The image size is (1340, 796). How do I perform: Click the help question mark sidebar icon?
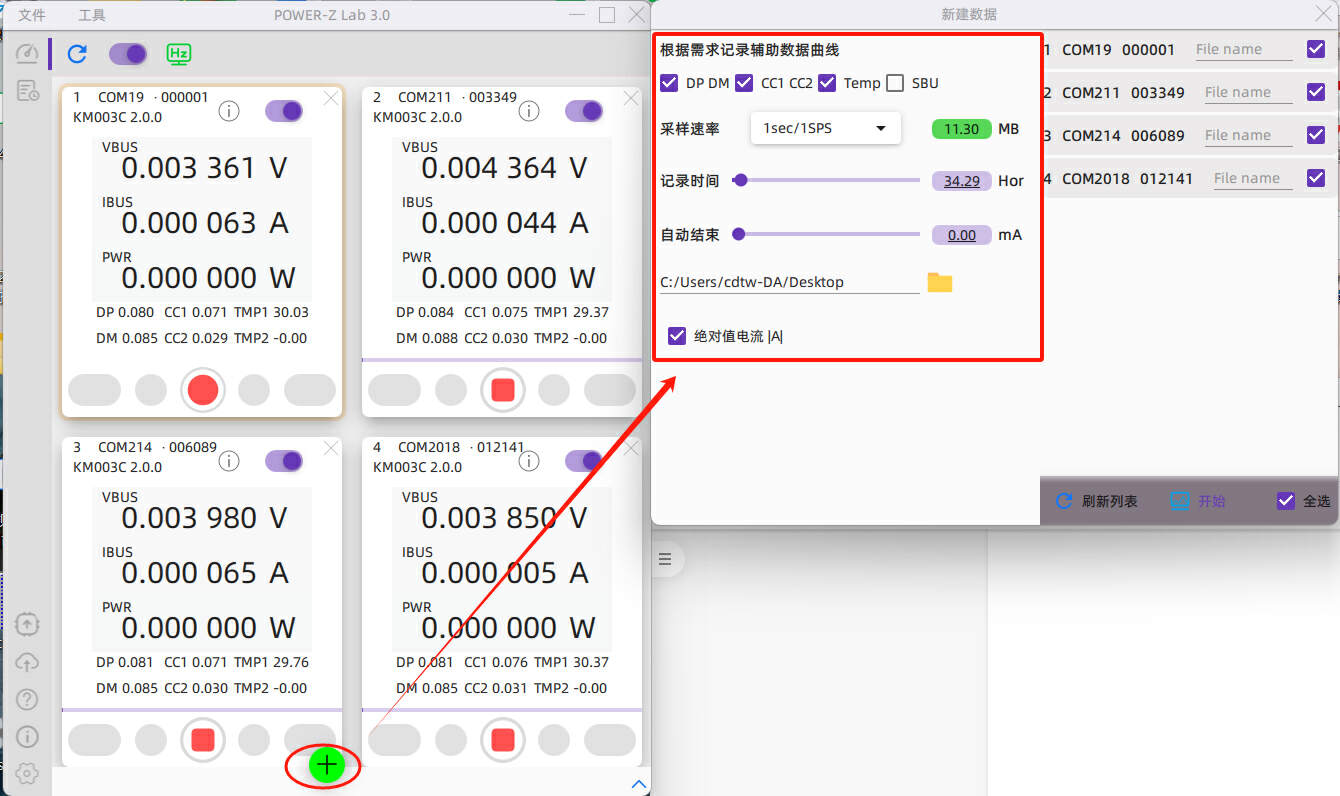(27, 699)
